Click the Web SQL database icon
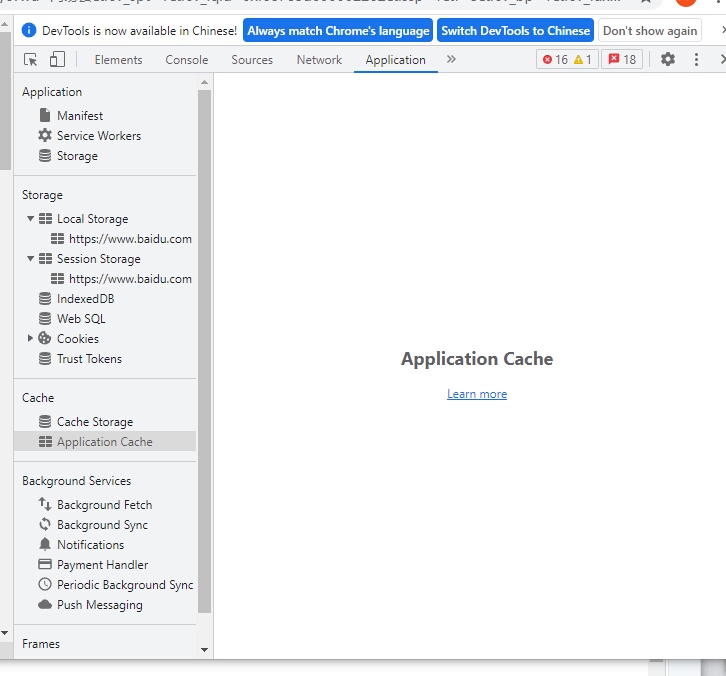 [45, 319]
